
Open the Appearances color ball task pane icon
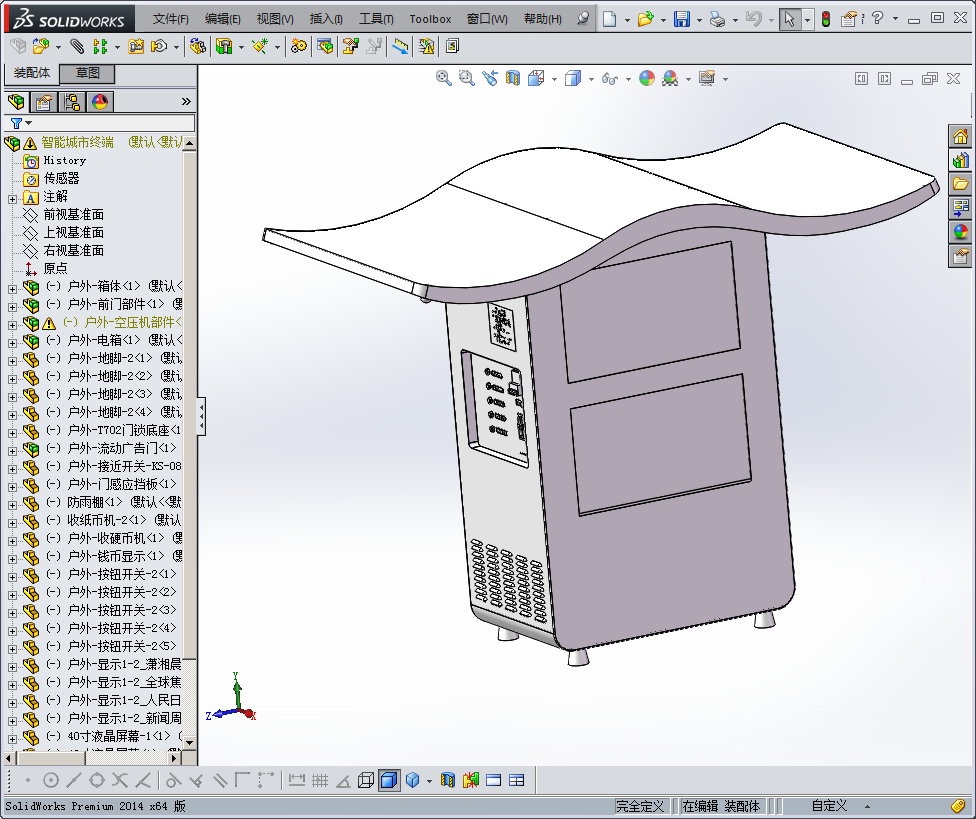pos(960,232)
